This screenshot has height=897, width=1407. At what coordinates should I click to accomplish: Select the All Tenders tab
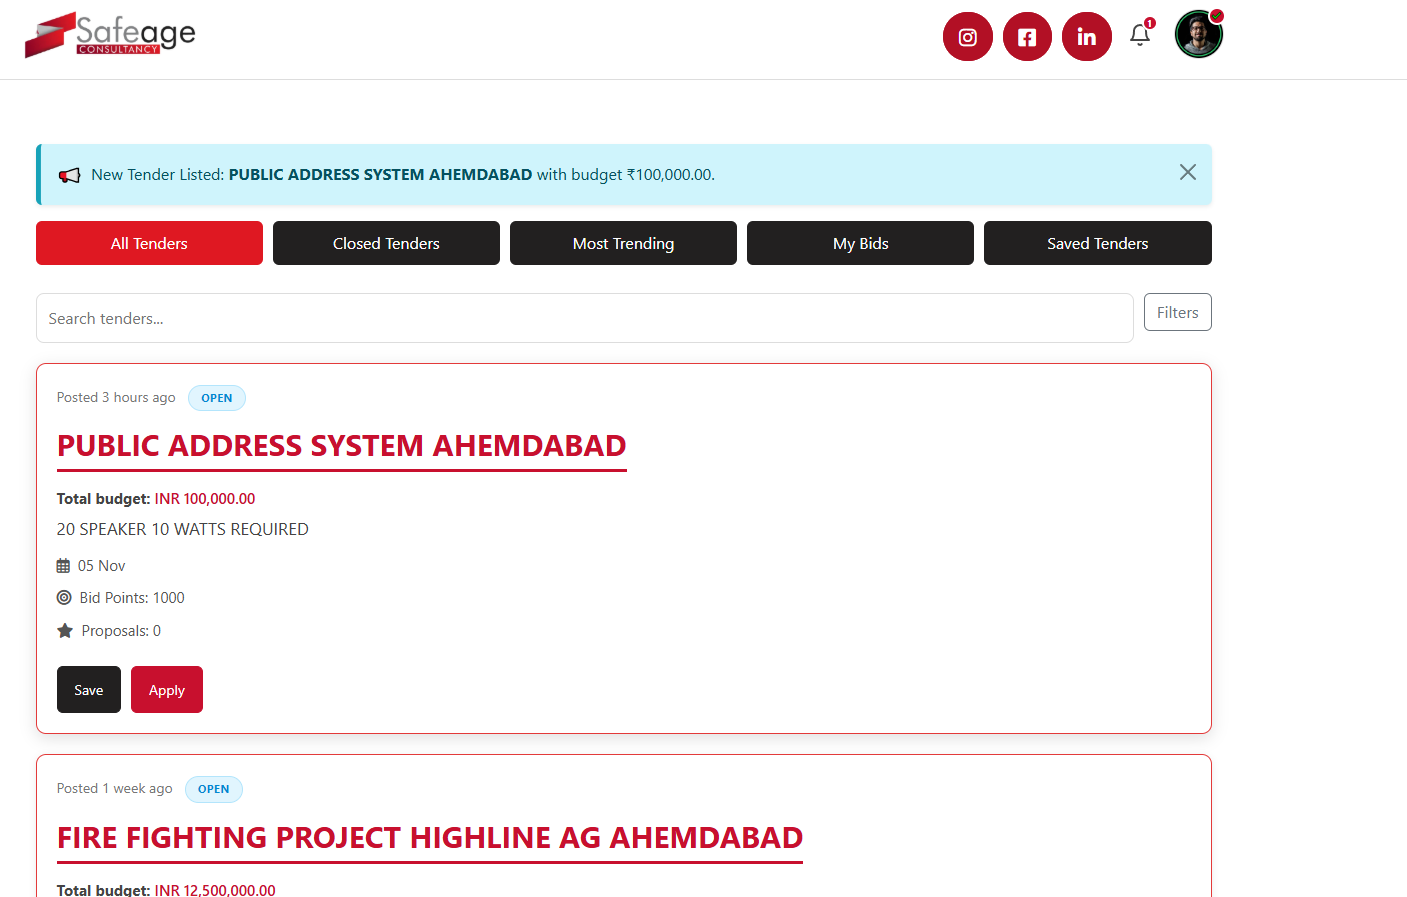(x=149, y=243)
